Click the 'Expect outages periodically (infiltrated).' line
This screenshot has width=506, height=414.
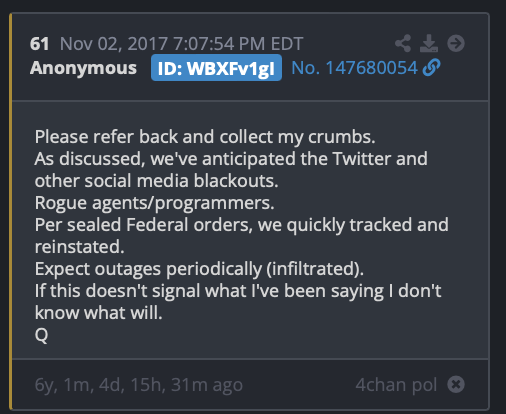[199, 269]
